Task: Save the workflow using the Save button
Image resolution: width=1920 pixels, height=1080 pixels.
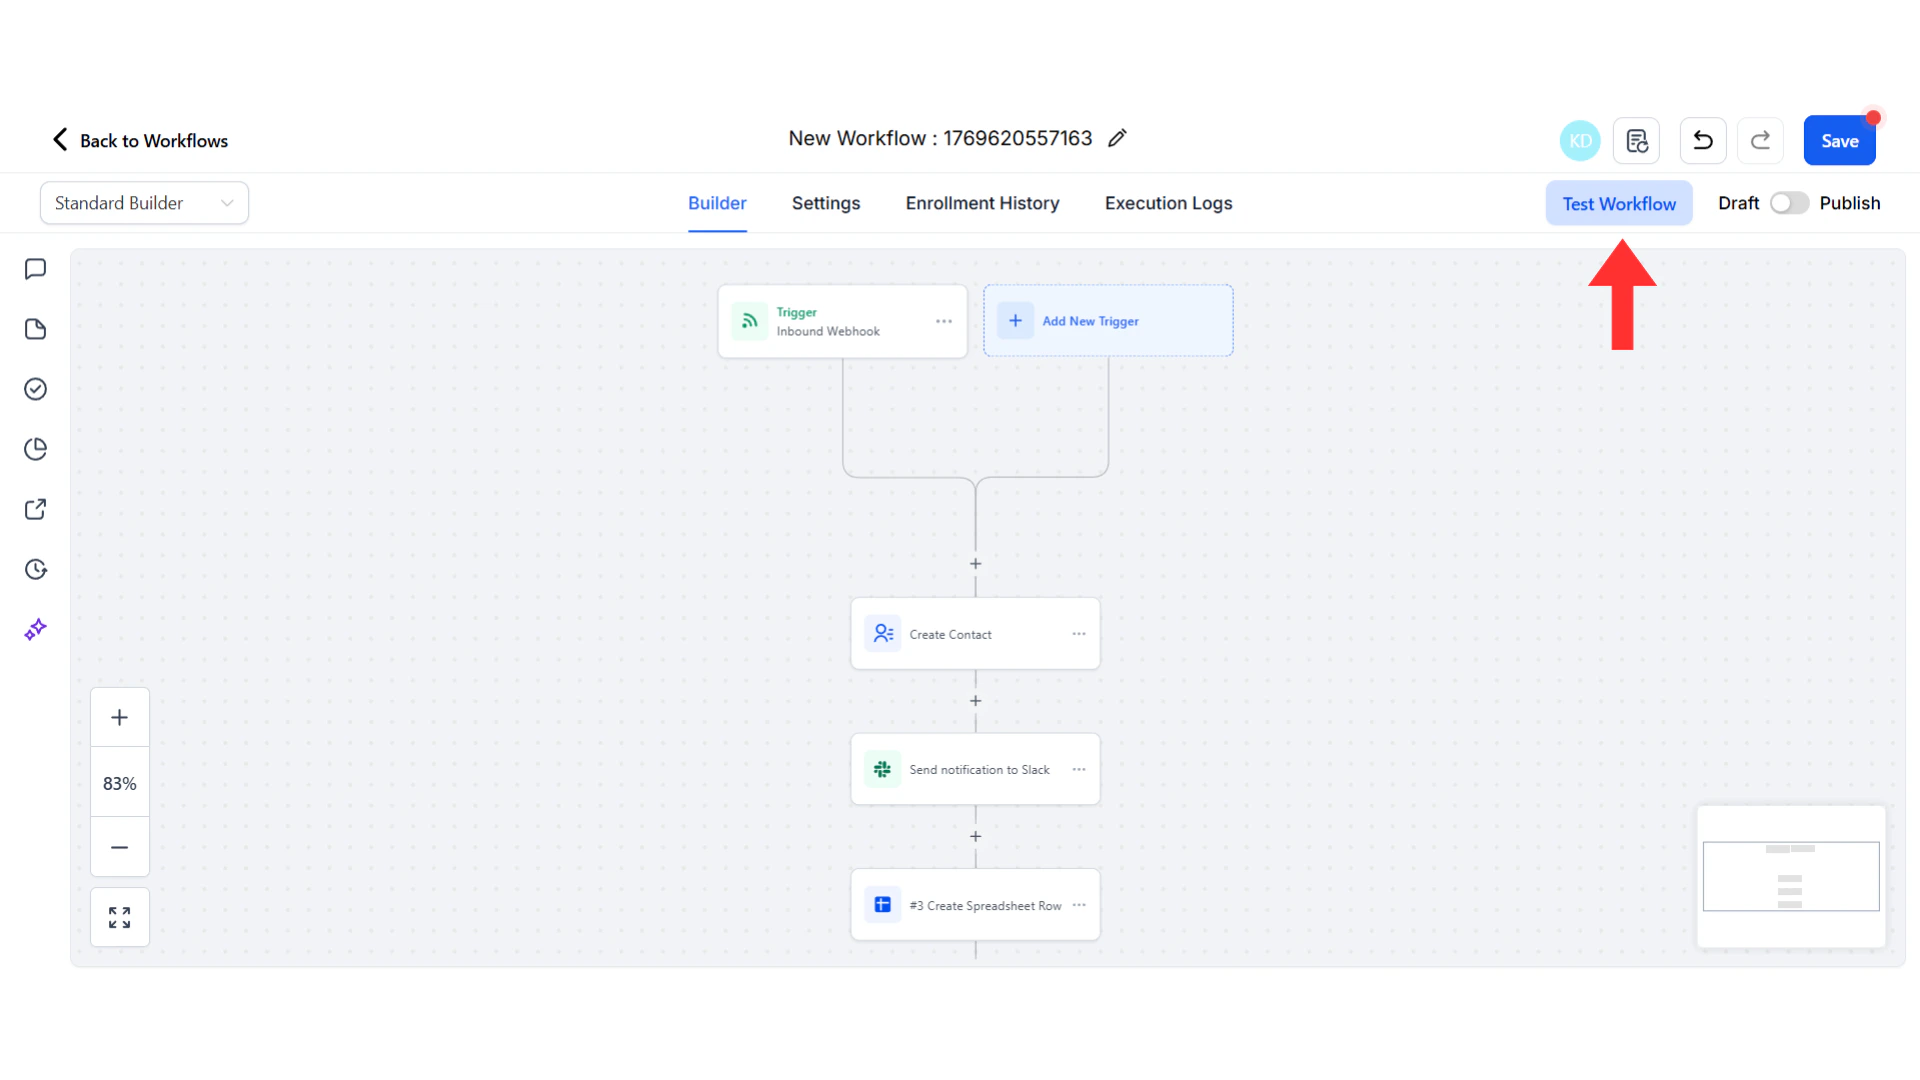Action: tap(1839, 140)
